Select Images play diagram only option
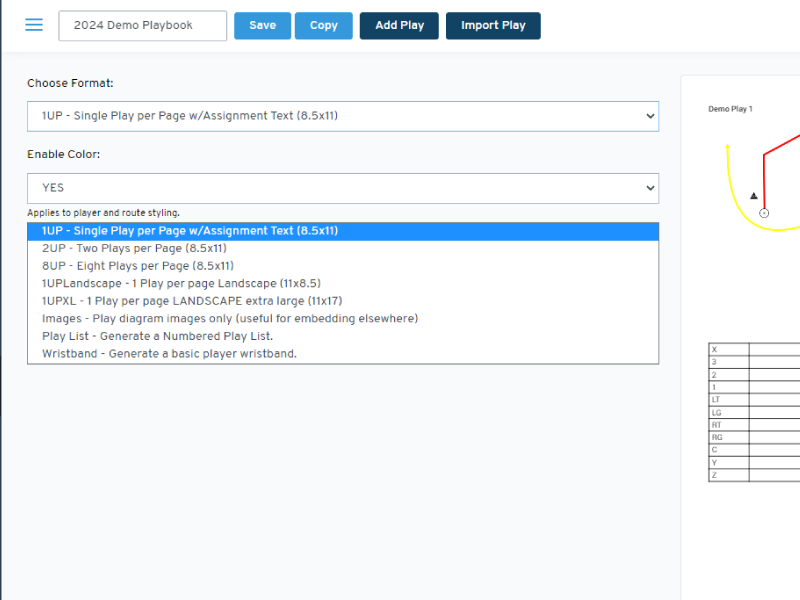This screenshot has width=800, height=600. pos(229,319)
